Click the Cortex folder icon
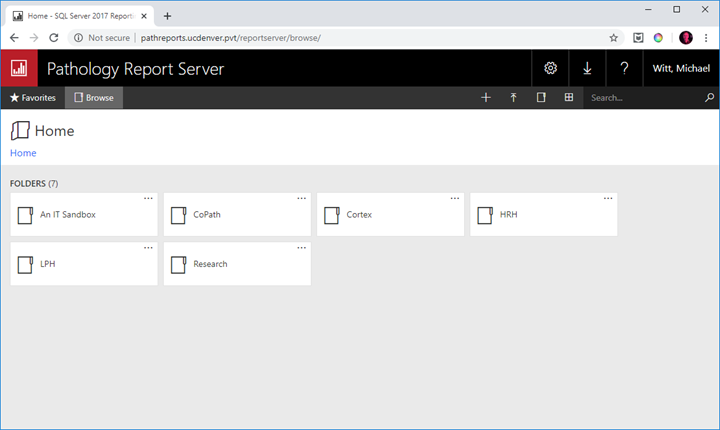The height and width of the screenshot is (430, 720). [x=332, y=215]
